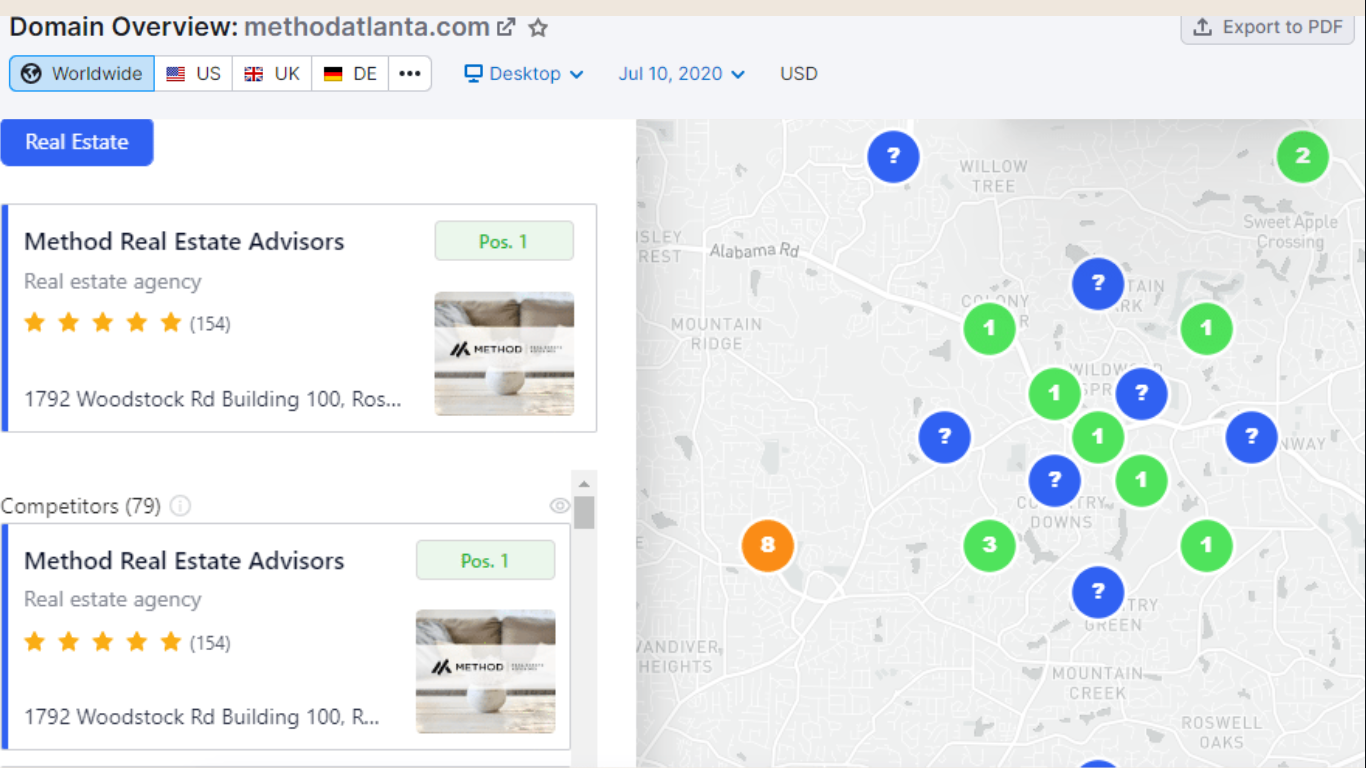The image size is (1366, 768).
Task: Click the address text in the top listing card
Action: pyautogui.click(x=213, y=399)
